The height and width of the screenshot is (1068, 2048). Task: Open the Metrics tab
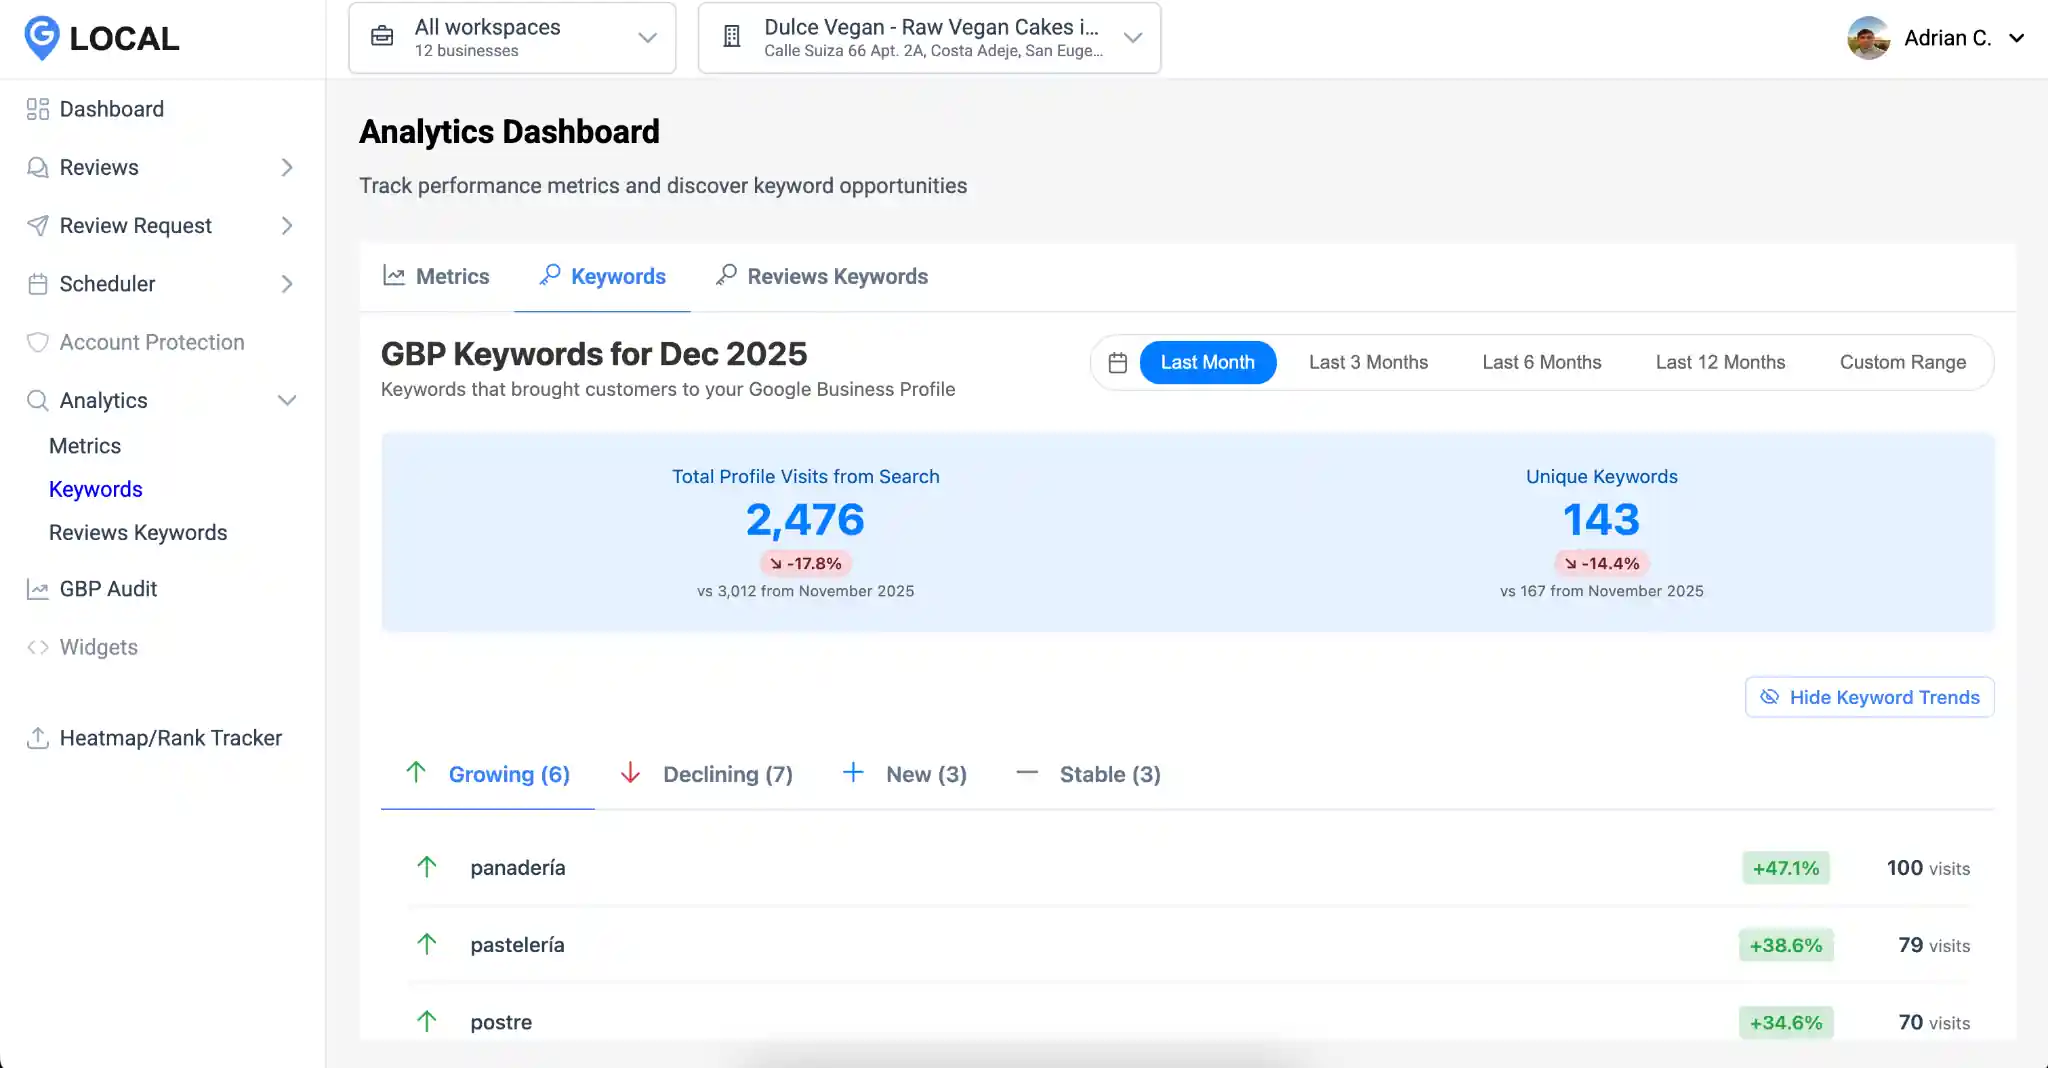point(453,276)
